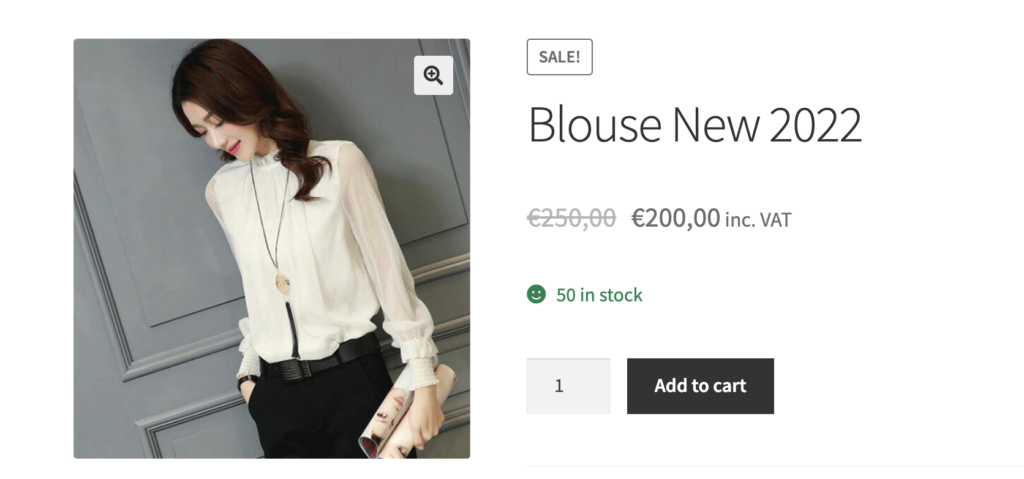Viewport: 1024px width, 479px height.
Task: Click the Blouse New 2022 product title
Action: [x=695, y=124]
